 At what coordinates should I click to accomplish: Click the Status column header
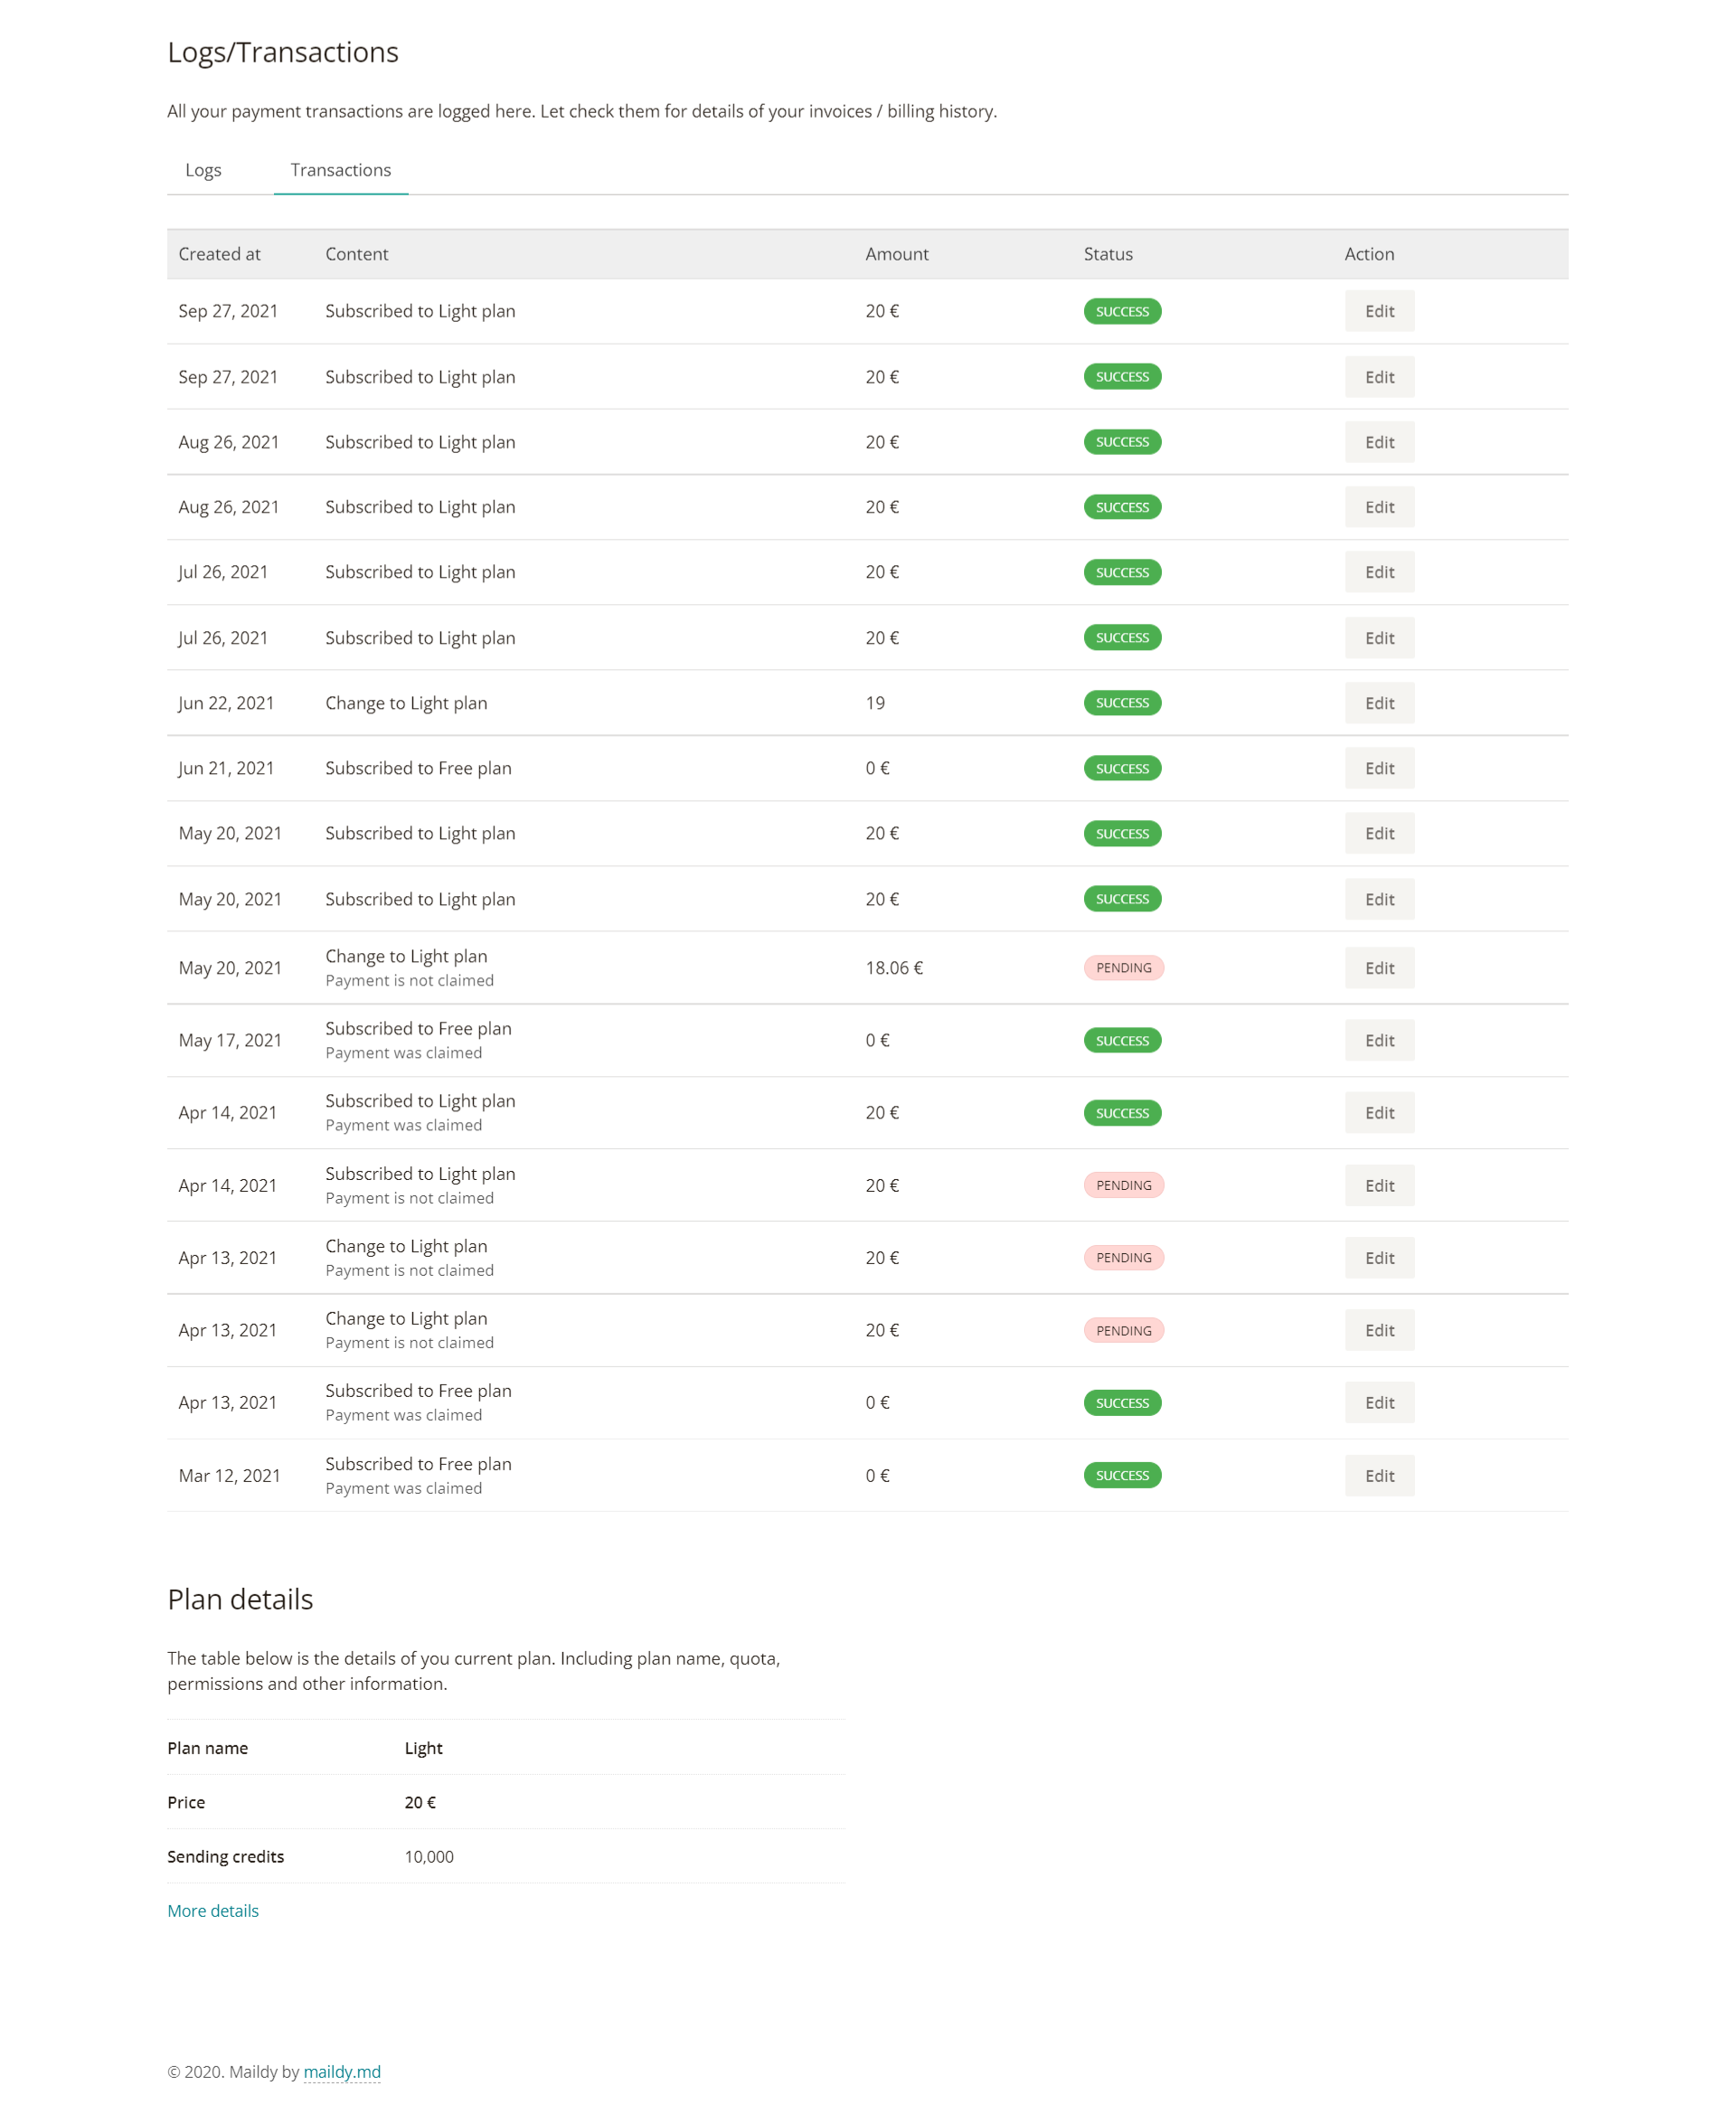[x=1108, y=254]
